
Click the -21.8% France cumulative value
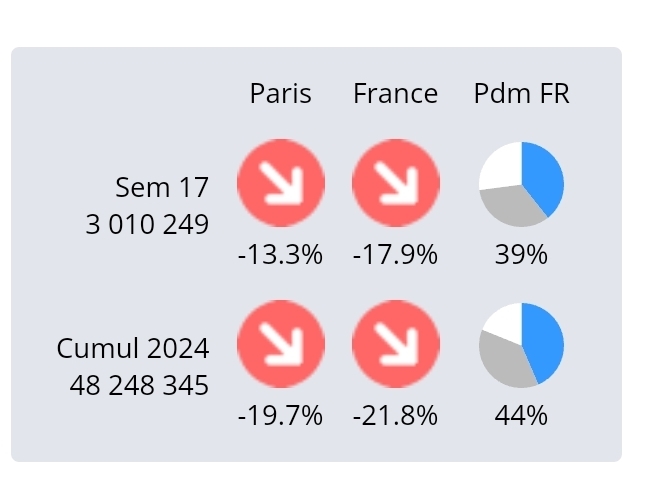(395, 415)
